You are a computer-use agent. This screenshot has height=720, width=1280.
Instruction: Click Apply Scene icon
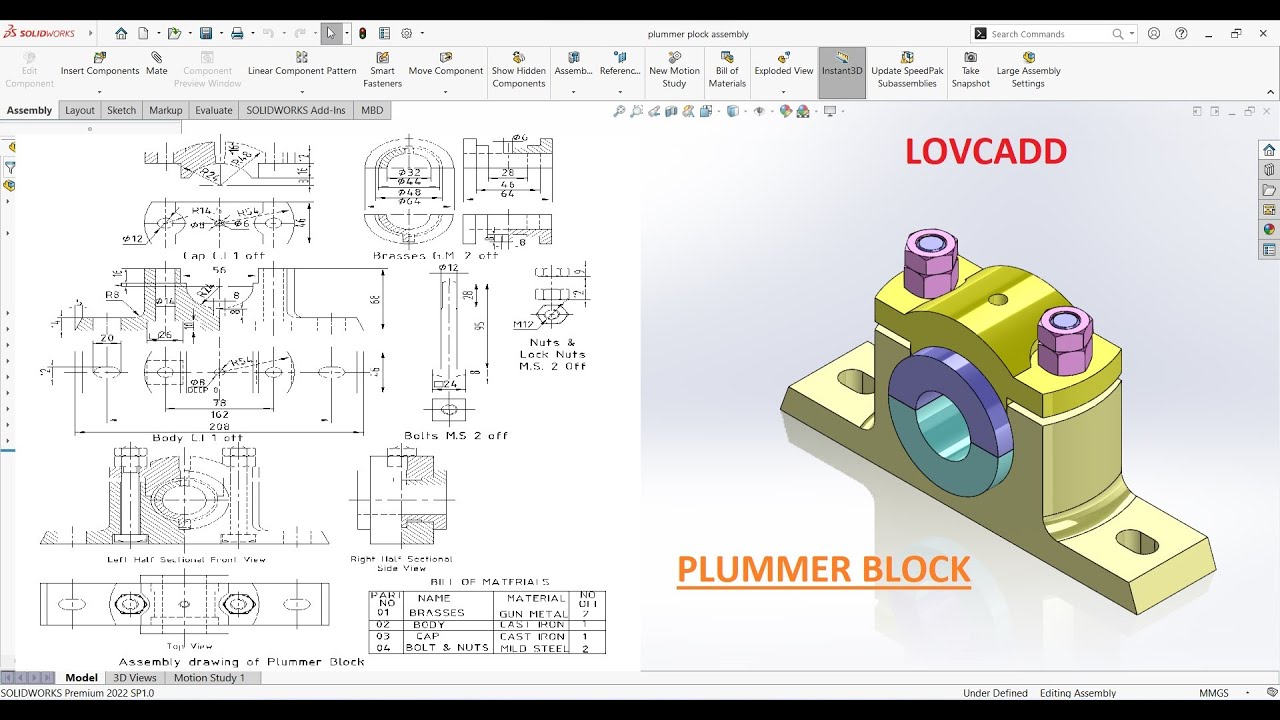tap(804, 111)
